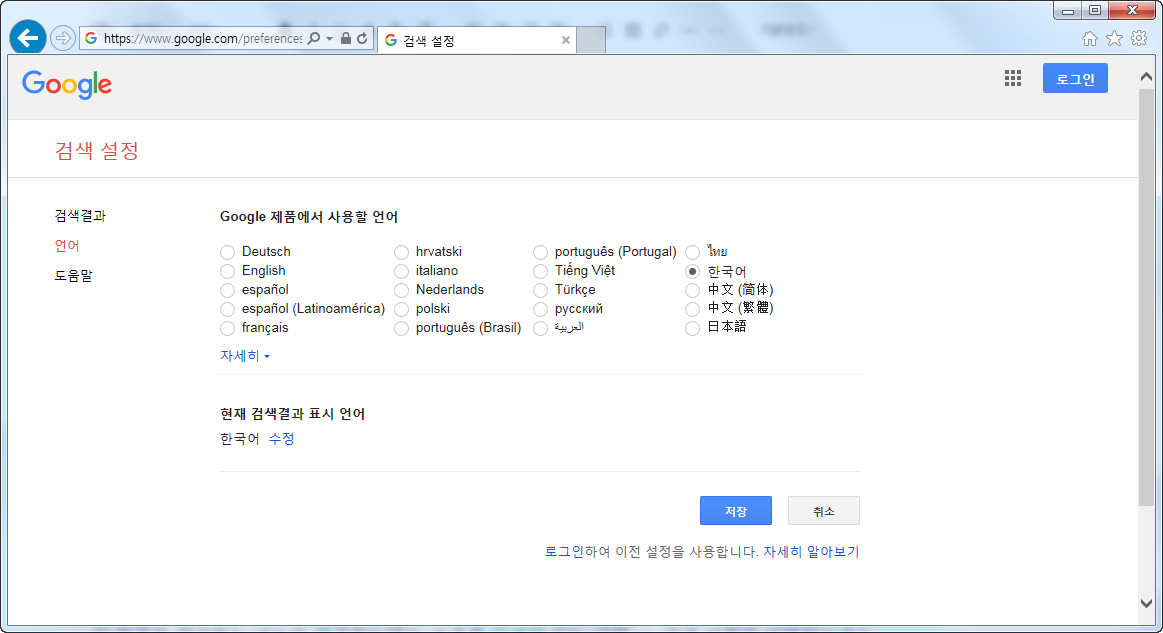This screenshot has height=633, width=1163.
Task: Click the search magnifier icon in address bar
Action: click(x=314, y=38)
